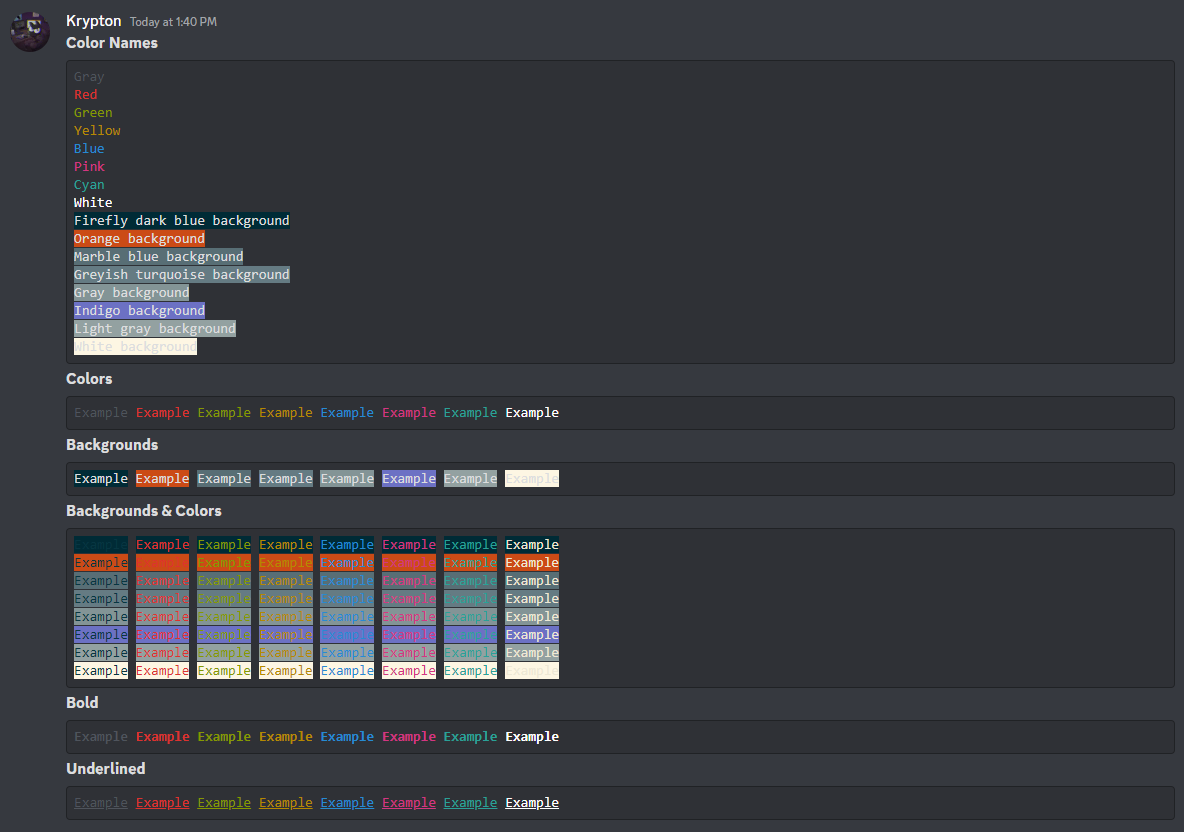The height and width of the screenshot is (832, 1184).
Task: Select the first Example in the Bold section
Action: pos(100,736)
